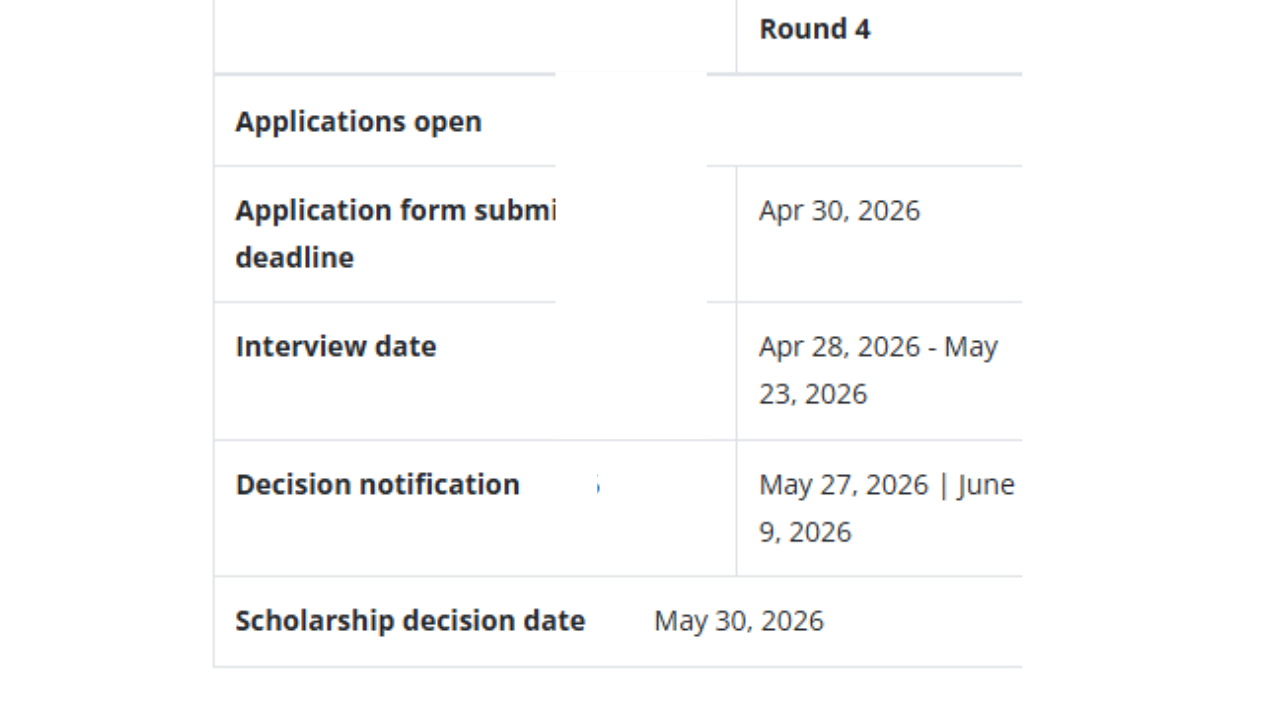Select the Apr 30, 2026 deadline date

pyautogui.click(x=839, y=211)
